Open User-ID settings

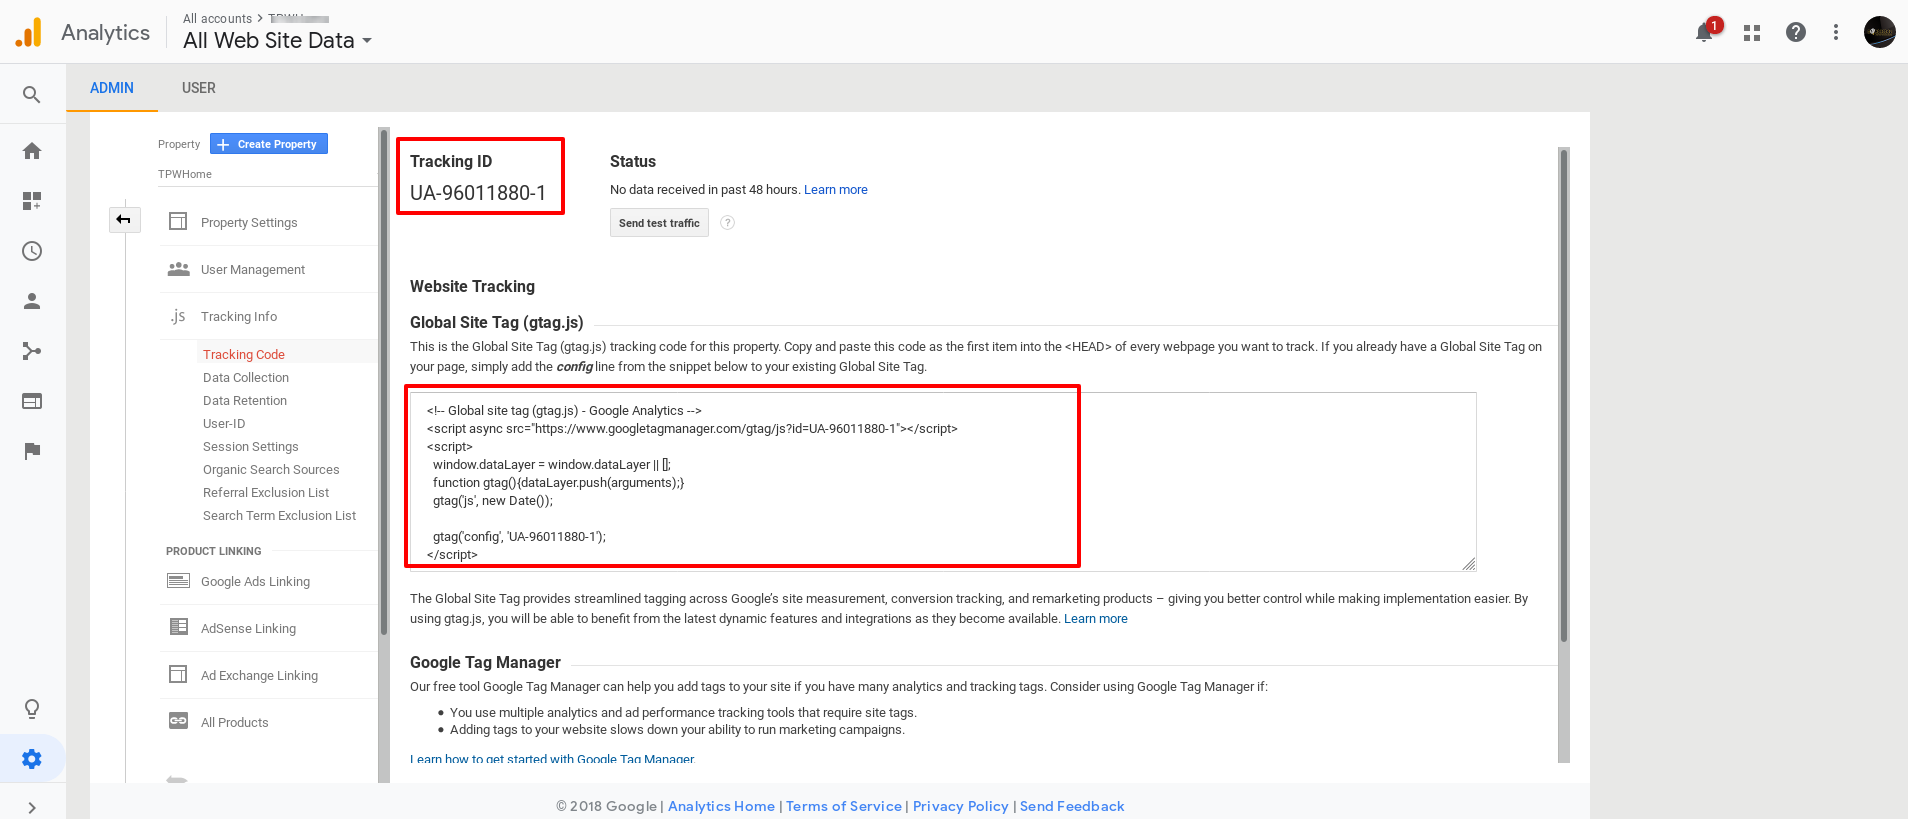pyautogui.click(x=224, y=423)
